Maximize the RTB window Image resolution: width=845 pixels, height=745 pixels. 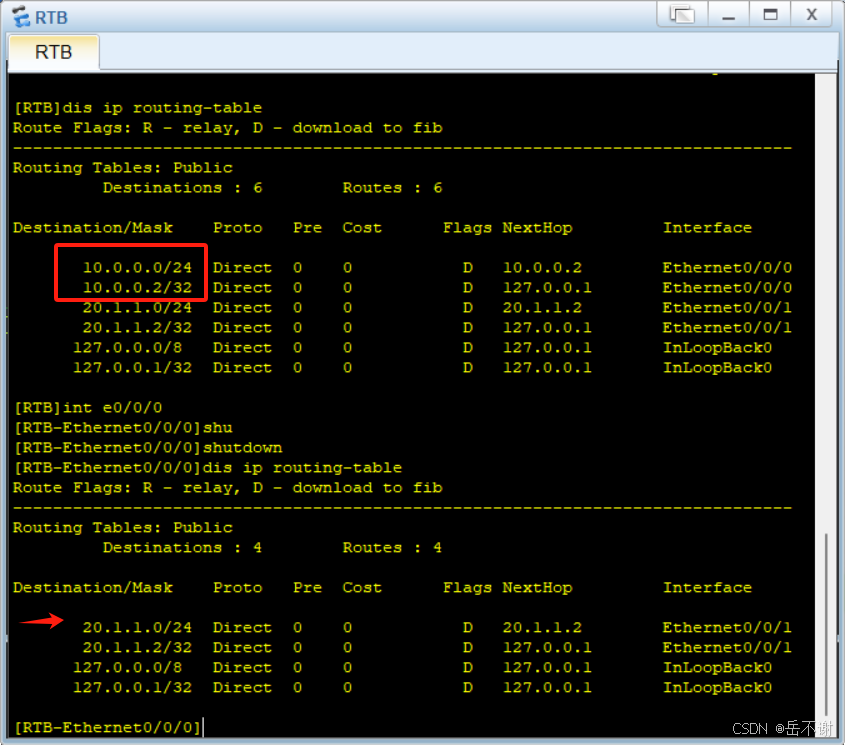pos(770,15)
